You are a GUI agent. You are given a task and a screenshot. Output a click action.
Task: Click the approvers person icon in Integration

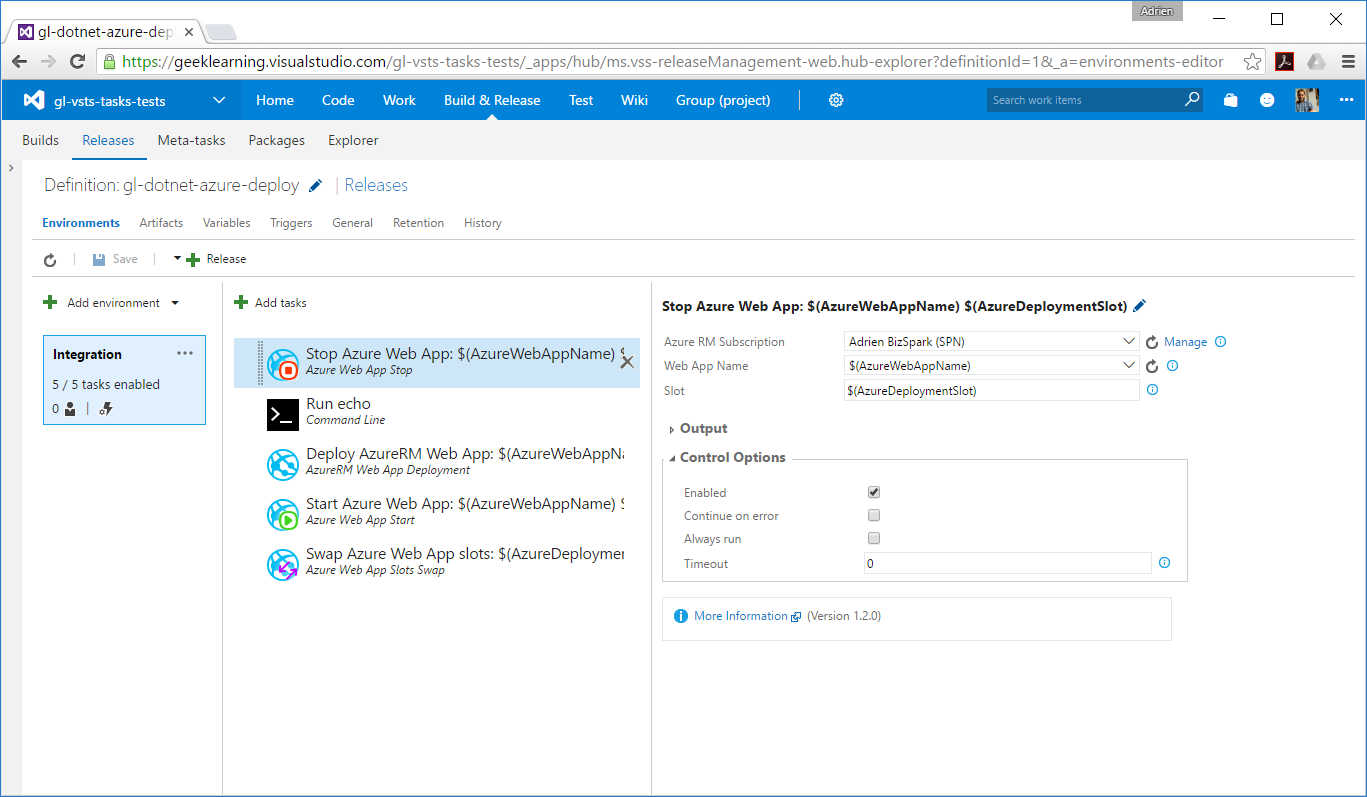[x=70, y=408]
